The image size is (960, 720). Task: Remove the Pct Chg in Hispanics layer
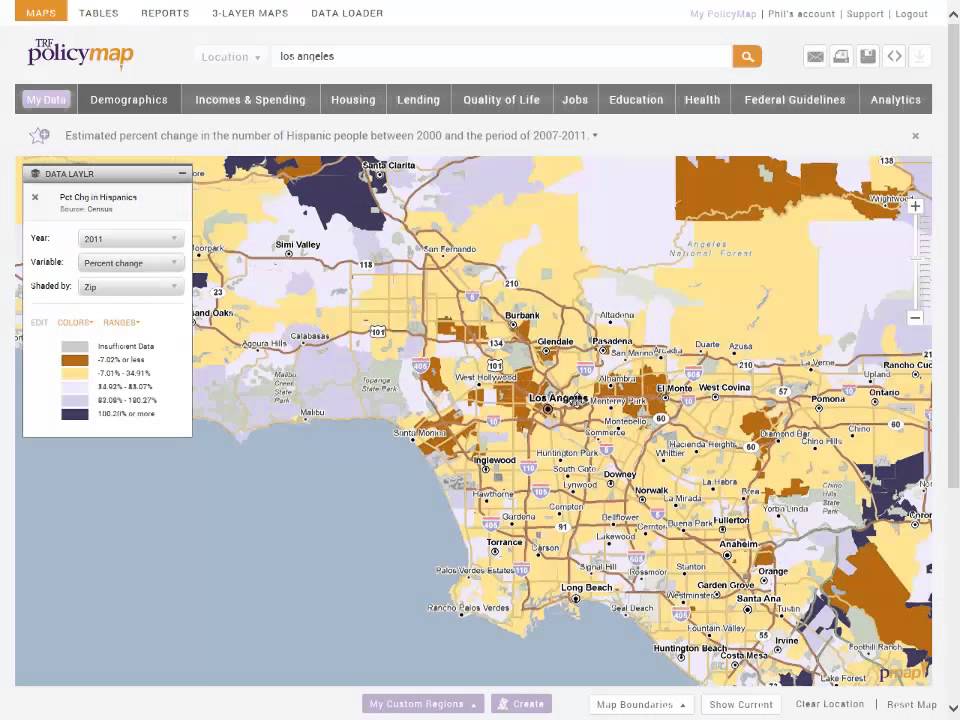pos(35,197)
